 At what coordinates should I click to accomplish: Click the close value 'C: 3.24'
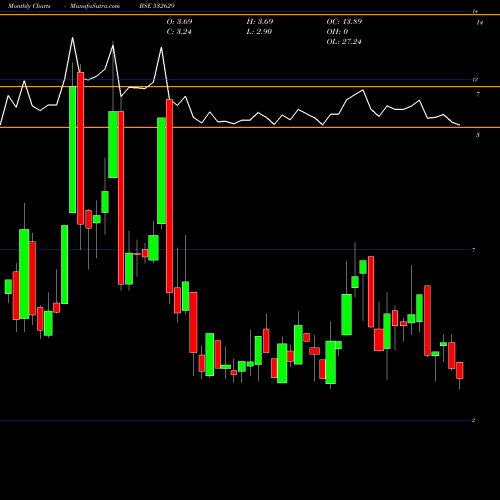[179, 32]
